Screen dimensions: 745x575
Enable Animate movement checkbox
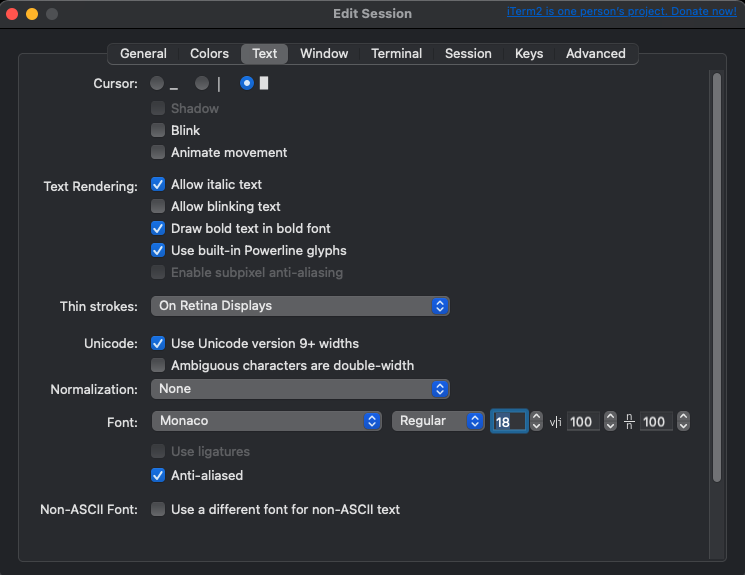coord(158,152)
